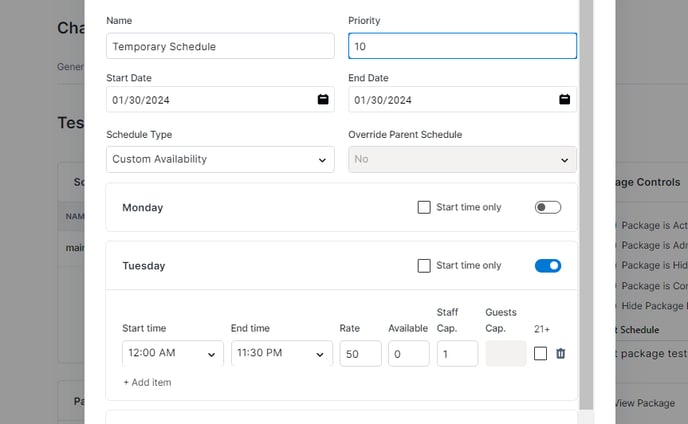
Task: Open the Override Parent Schedule dropdown
Action: click(462, 159)
